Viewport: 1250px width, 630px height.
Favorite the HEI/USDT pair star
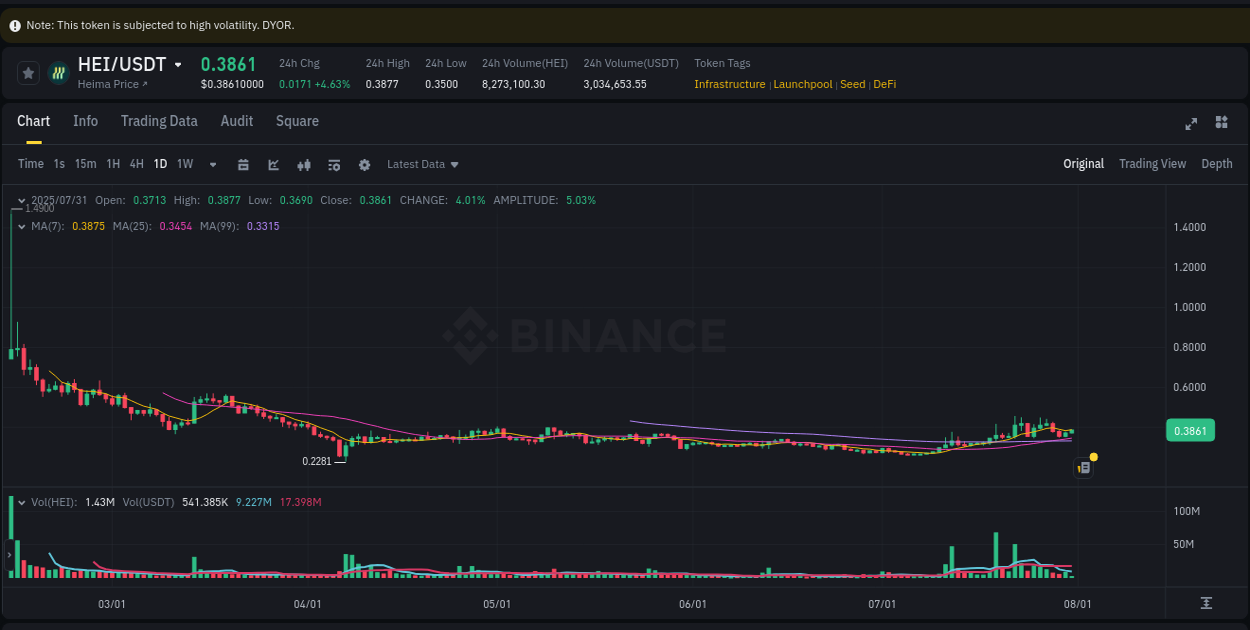[x=28, y=72]
